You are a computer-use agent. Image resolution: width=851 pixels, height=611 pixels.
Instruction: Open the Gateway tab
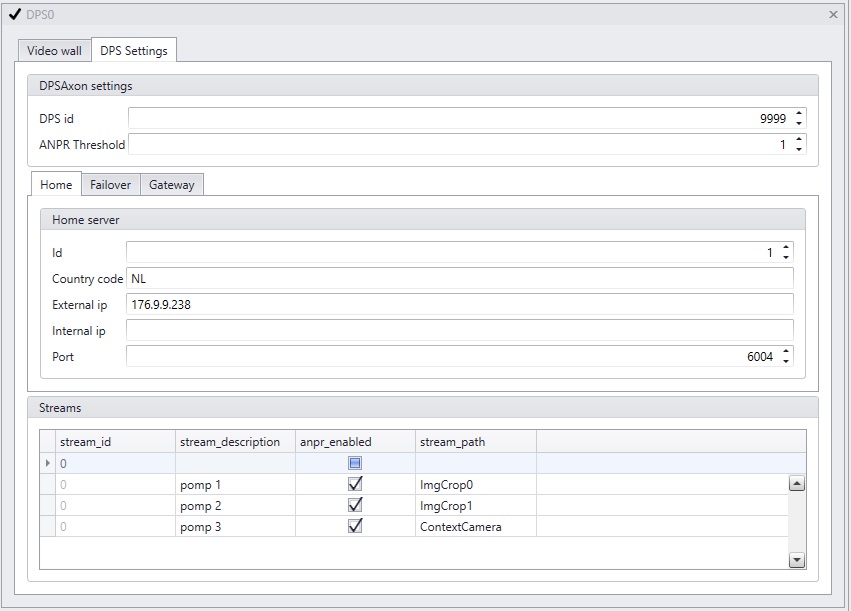click(x=172, y=184)
